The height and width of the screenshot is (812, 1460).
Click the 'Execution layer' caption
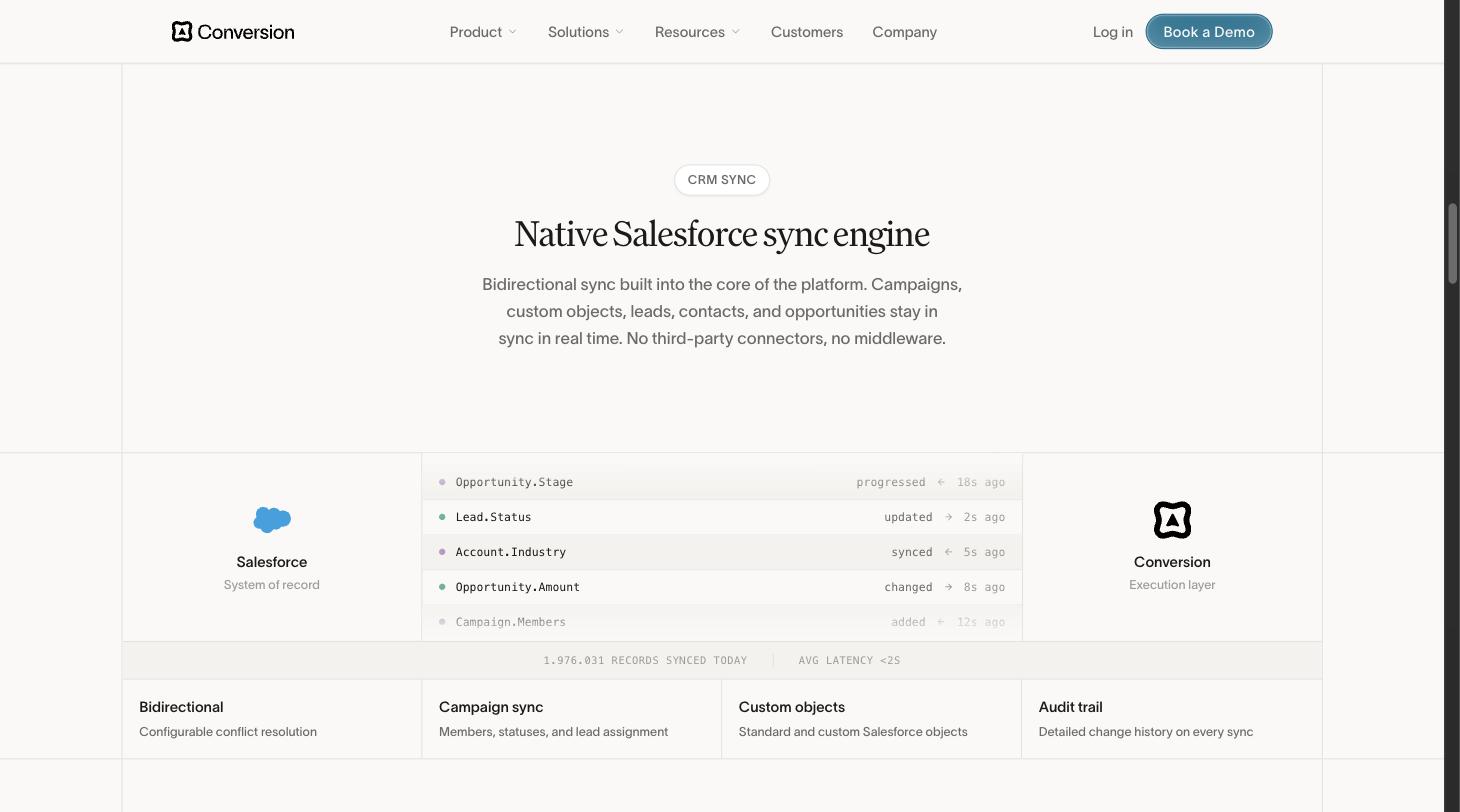point(1172,585)
